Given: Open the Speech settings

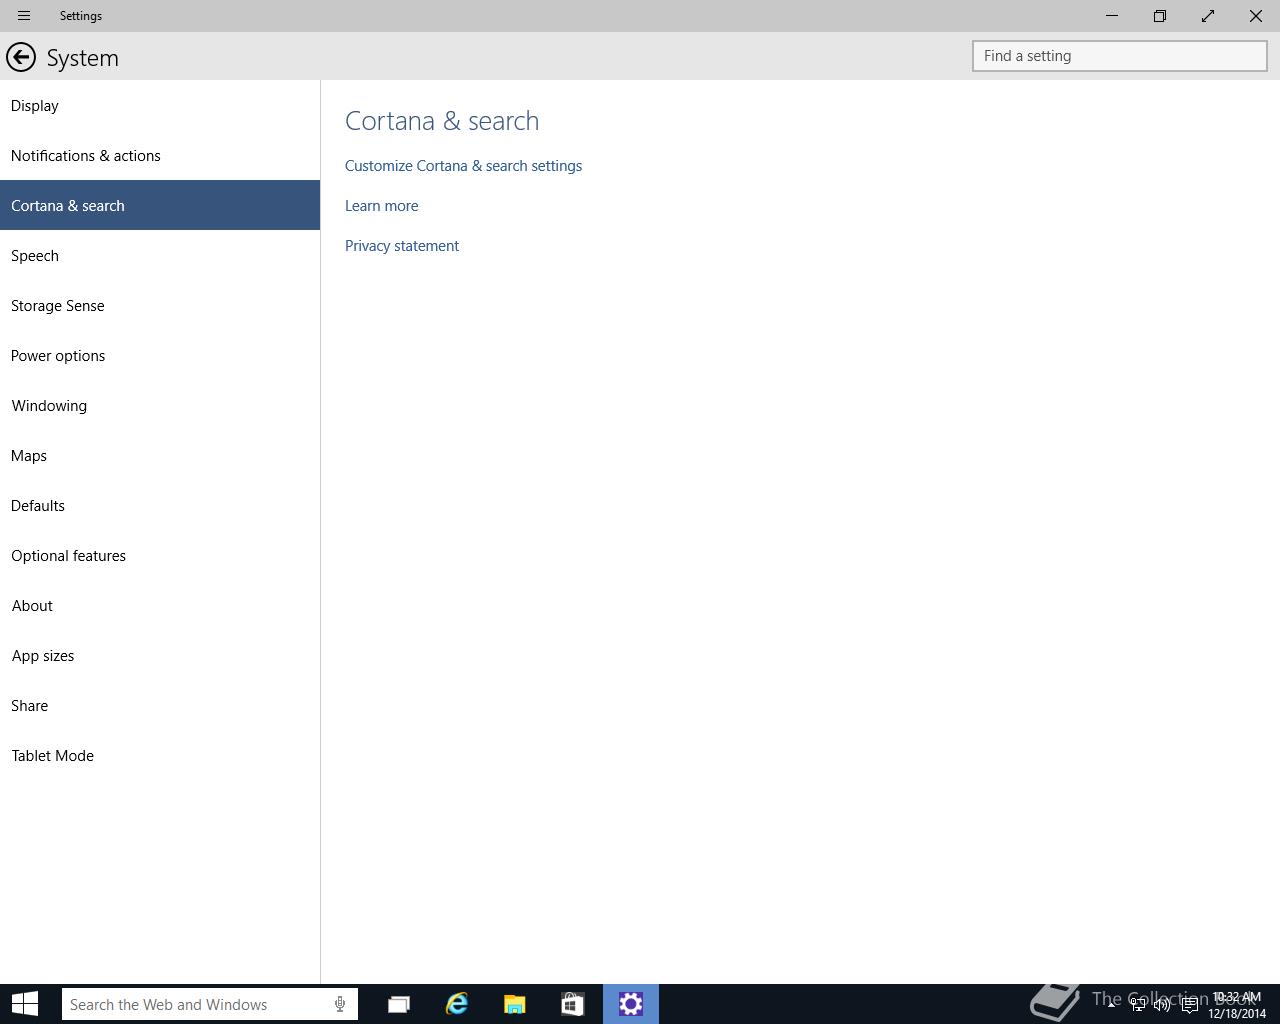Looking at the screenshot, I should pyautogui.click(x=160, y=255).
